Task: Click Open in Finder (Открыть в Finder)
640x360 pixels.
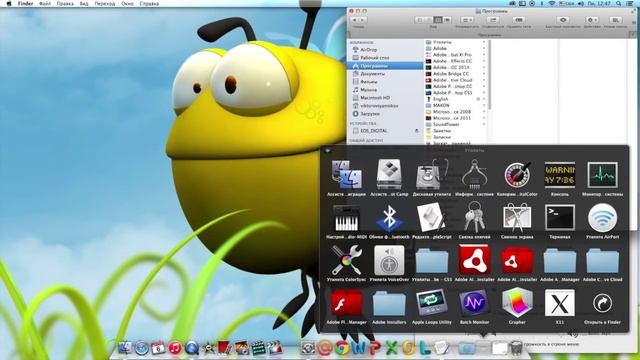Action: [x=602, y=303]
